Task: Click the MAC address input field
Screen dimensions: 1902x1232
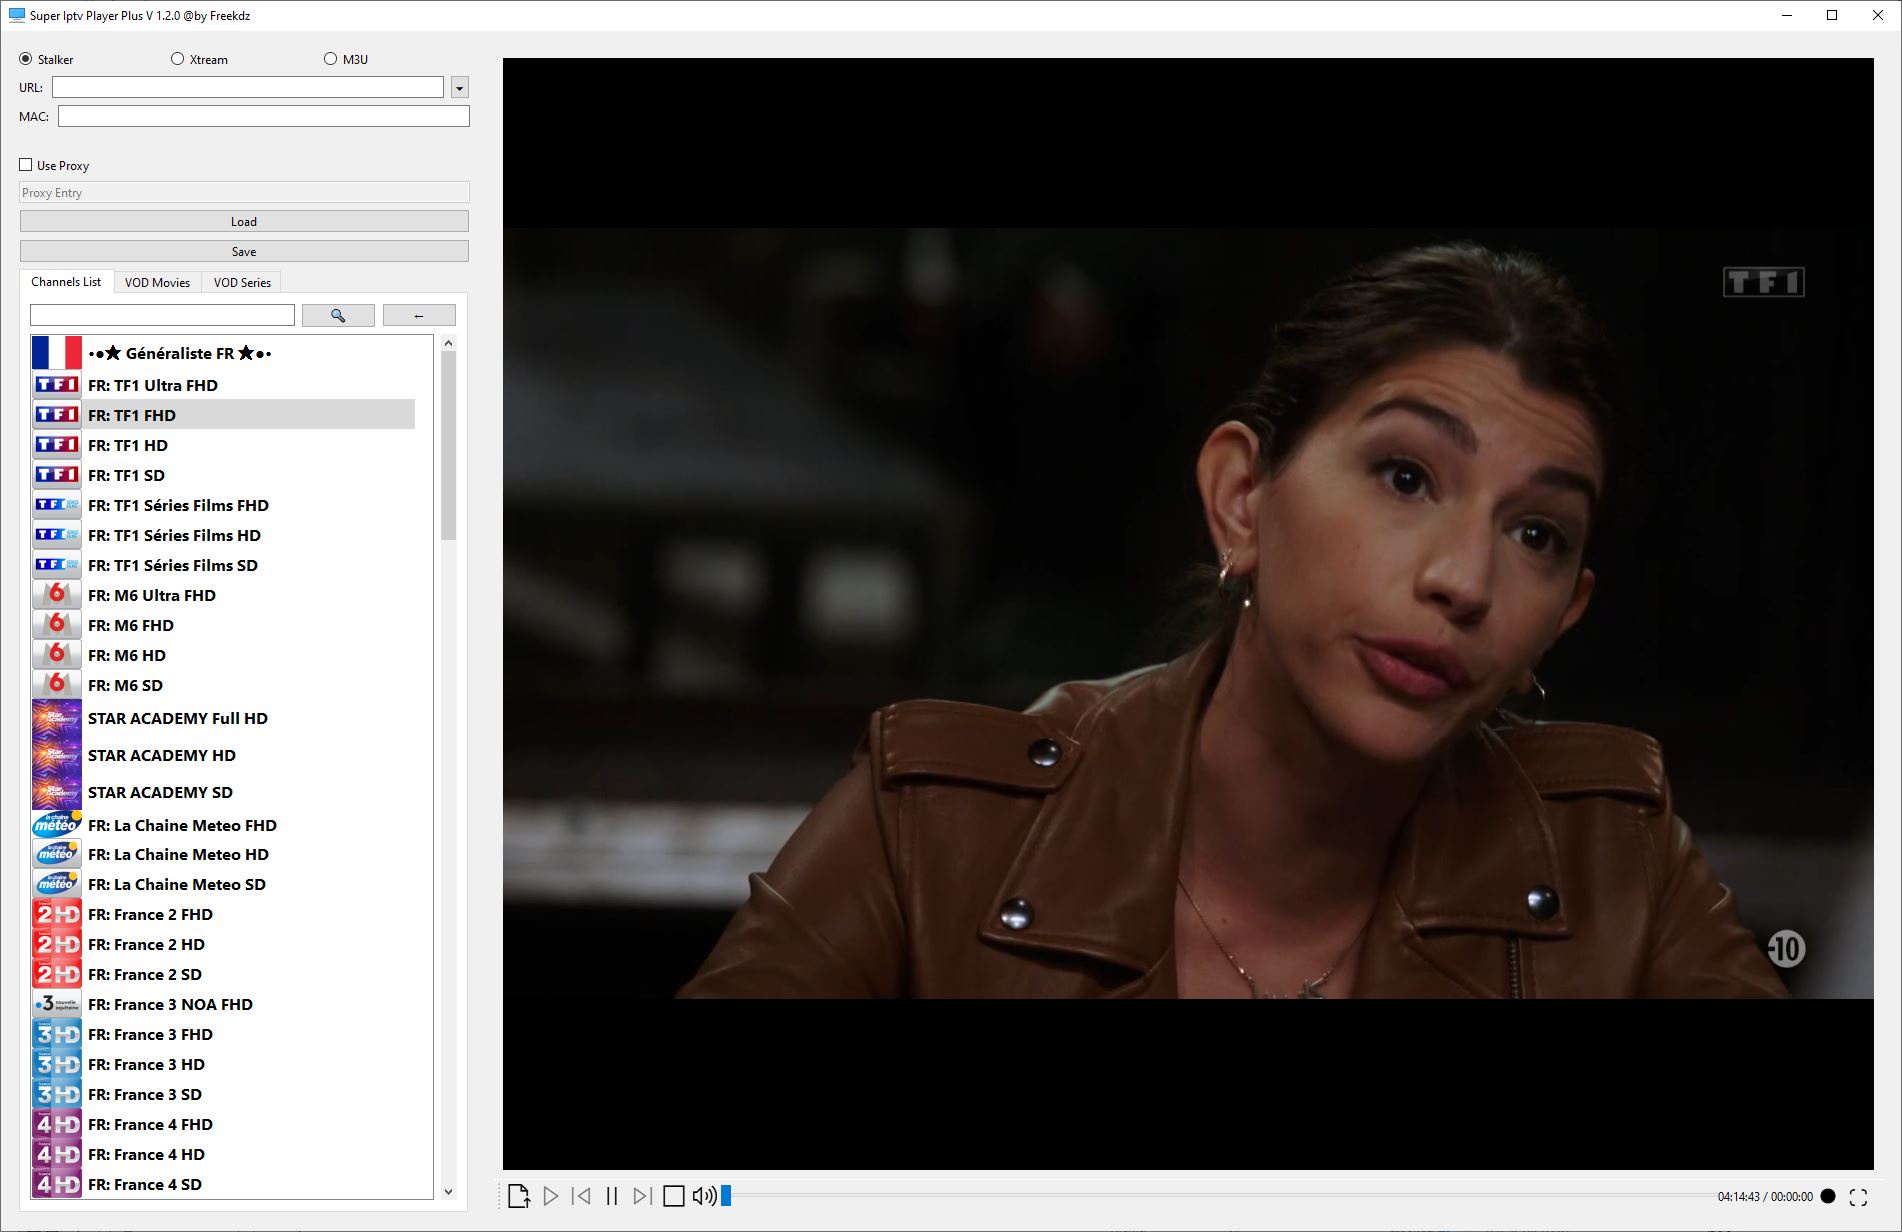Action: (x=264, y=116)
